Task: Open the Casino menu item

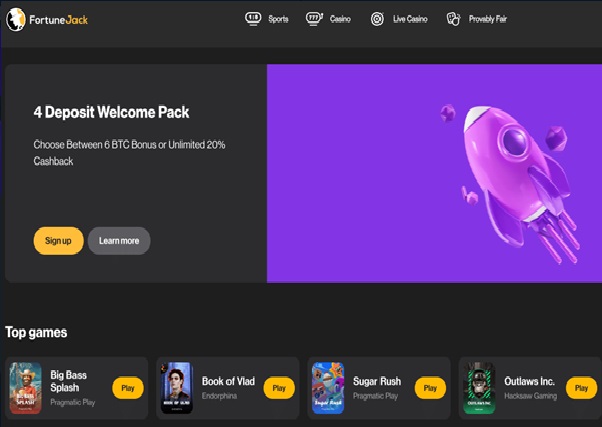Action: [x=339, y=19]
